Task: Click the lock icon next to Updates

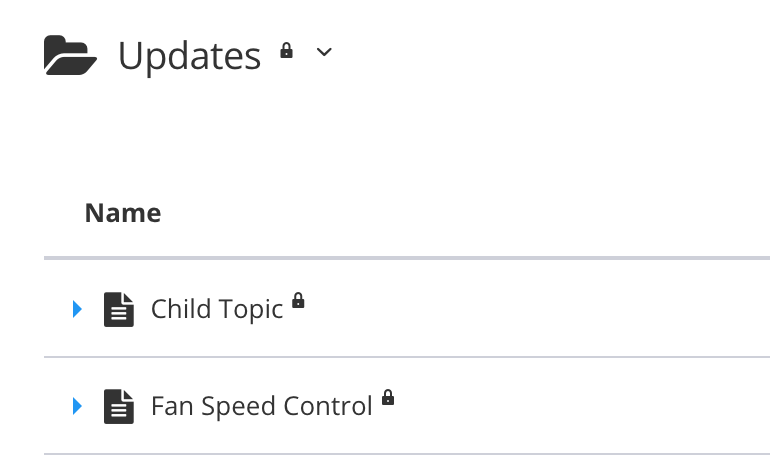Action: click(287, 50)
